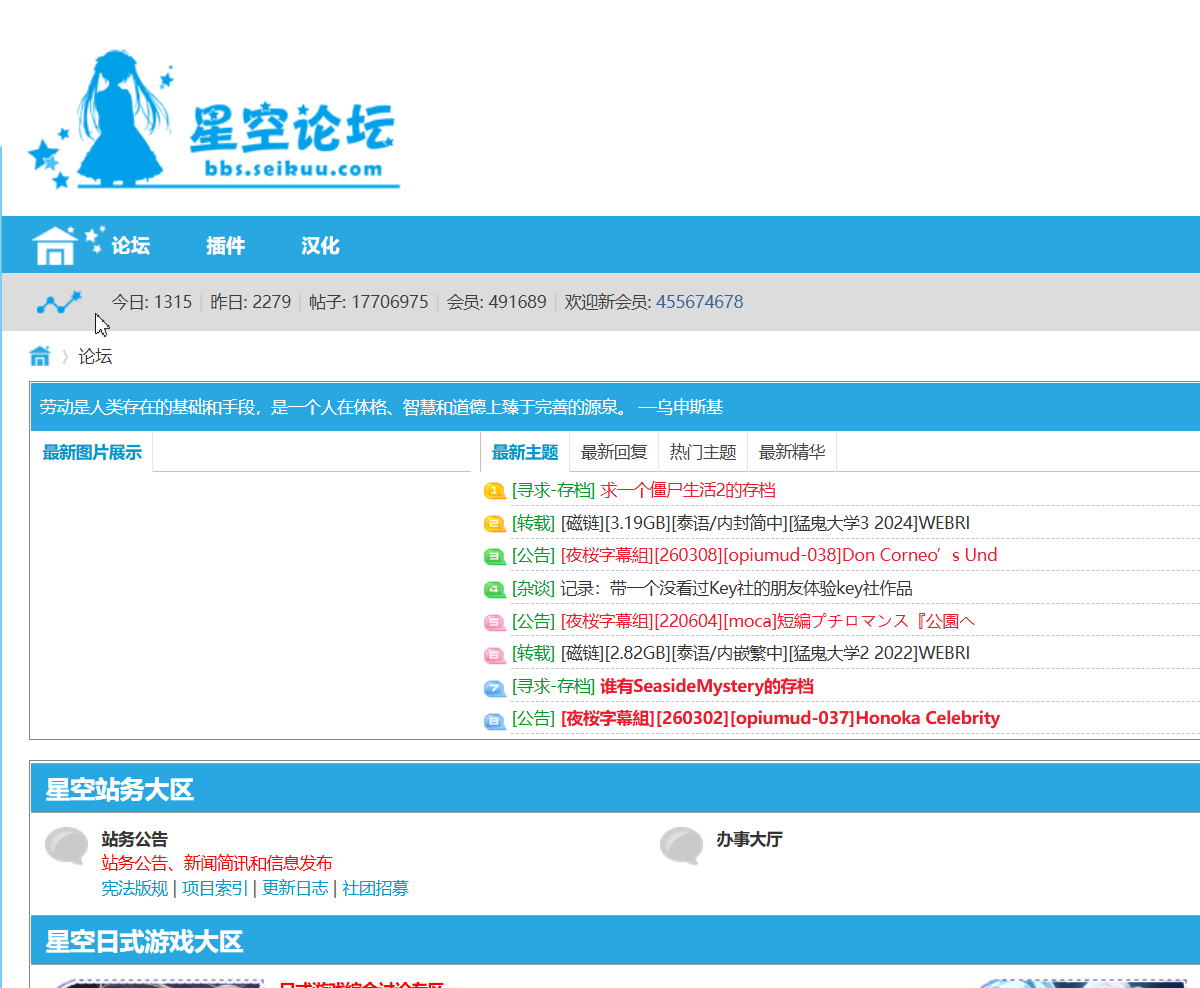This screenshot has width=1200, height=988.
Task: Click the number 1 rank badge icon
Action: point(494,491)
